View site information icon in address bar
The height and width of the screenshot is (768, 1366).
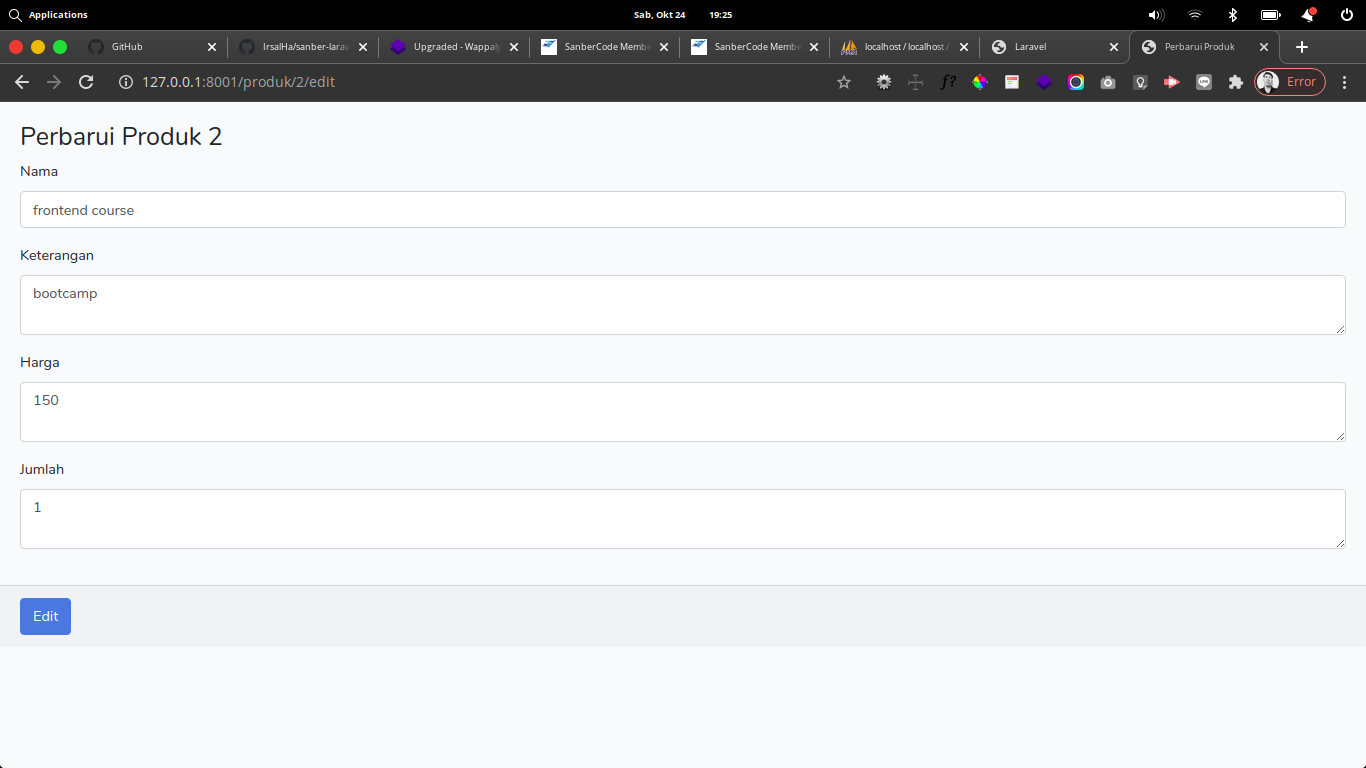pos(126,82)
